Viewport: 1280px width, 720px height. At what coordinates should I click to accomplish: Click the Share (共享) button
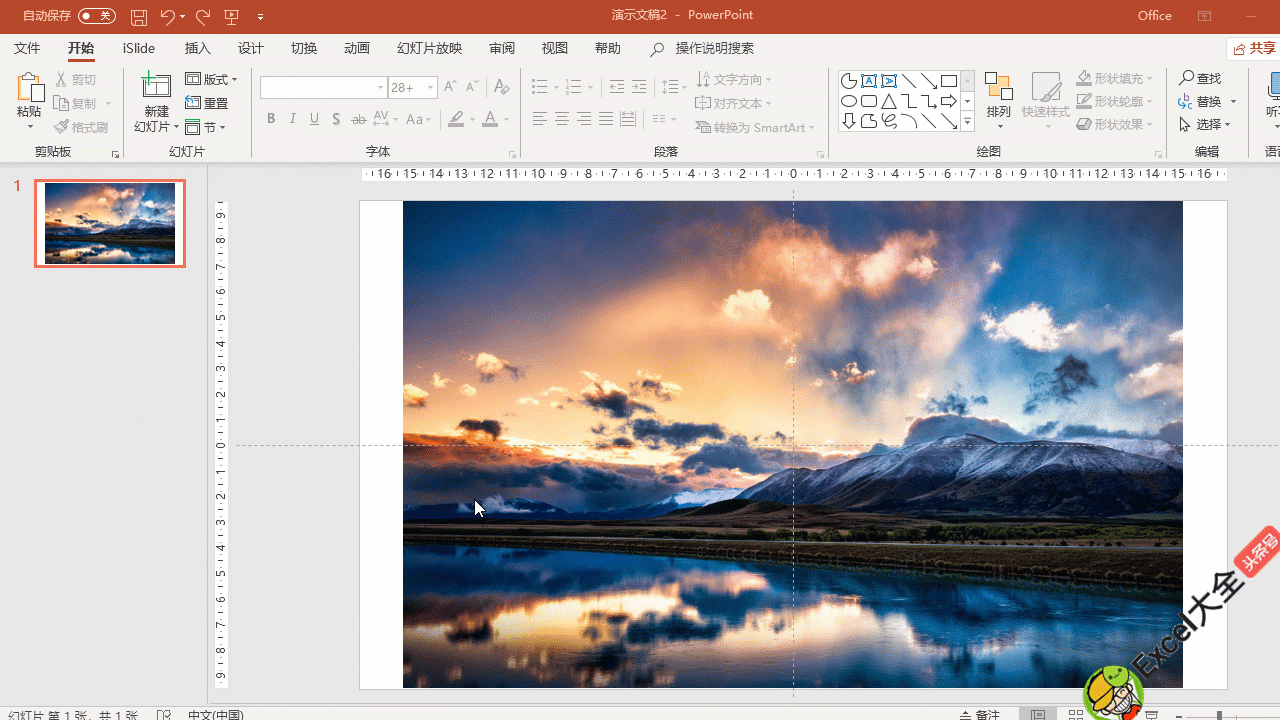(x=1255, y=48)
